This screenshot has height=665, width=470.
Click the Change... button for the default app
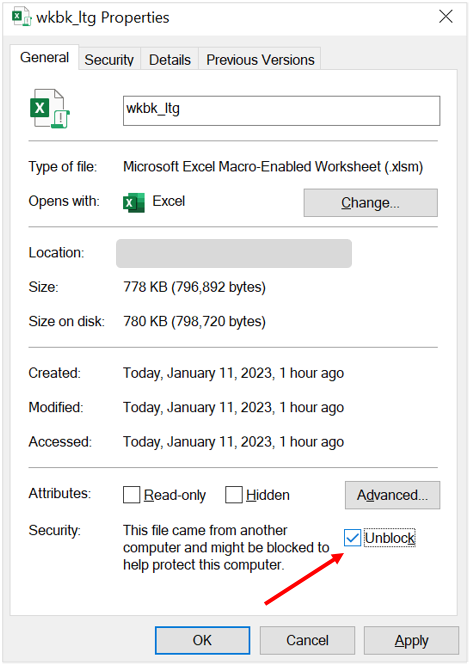point(370,203)
